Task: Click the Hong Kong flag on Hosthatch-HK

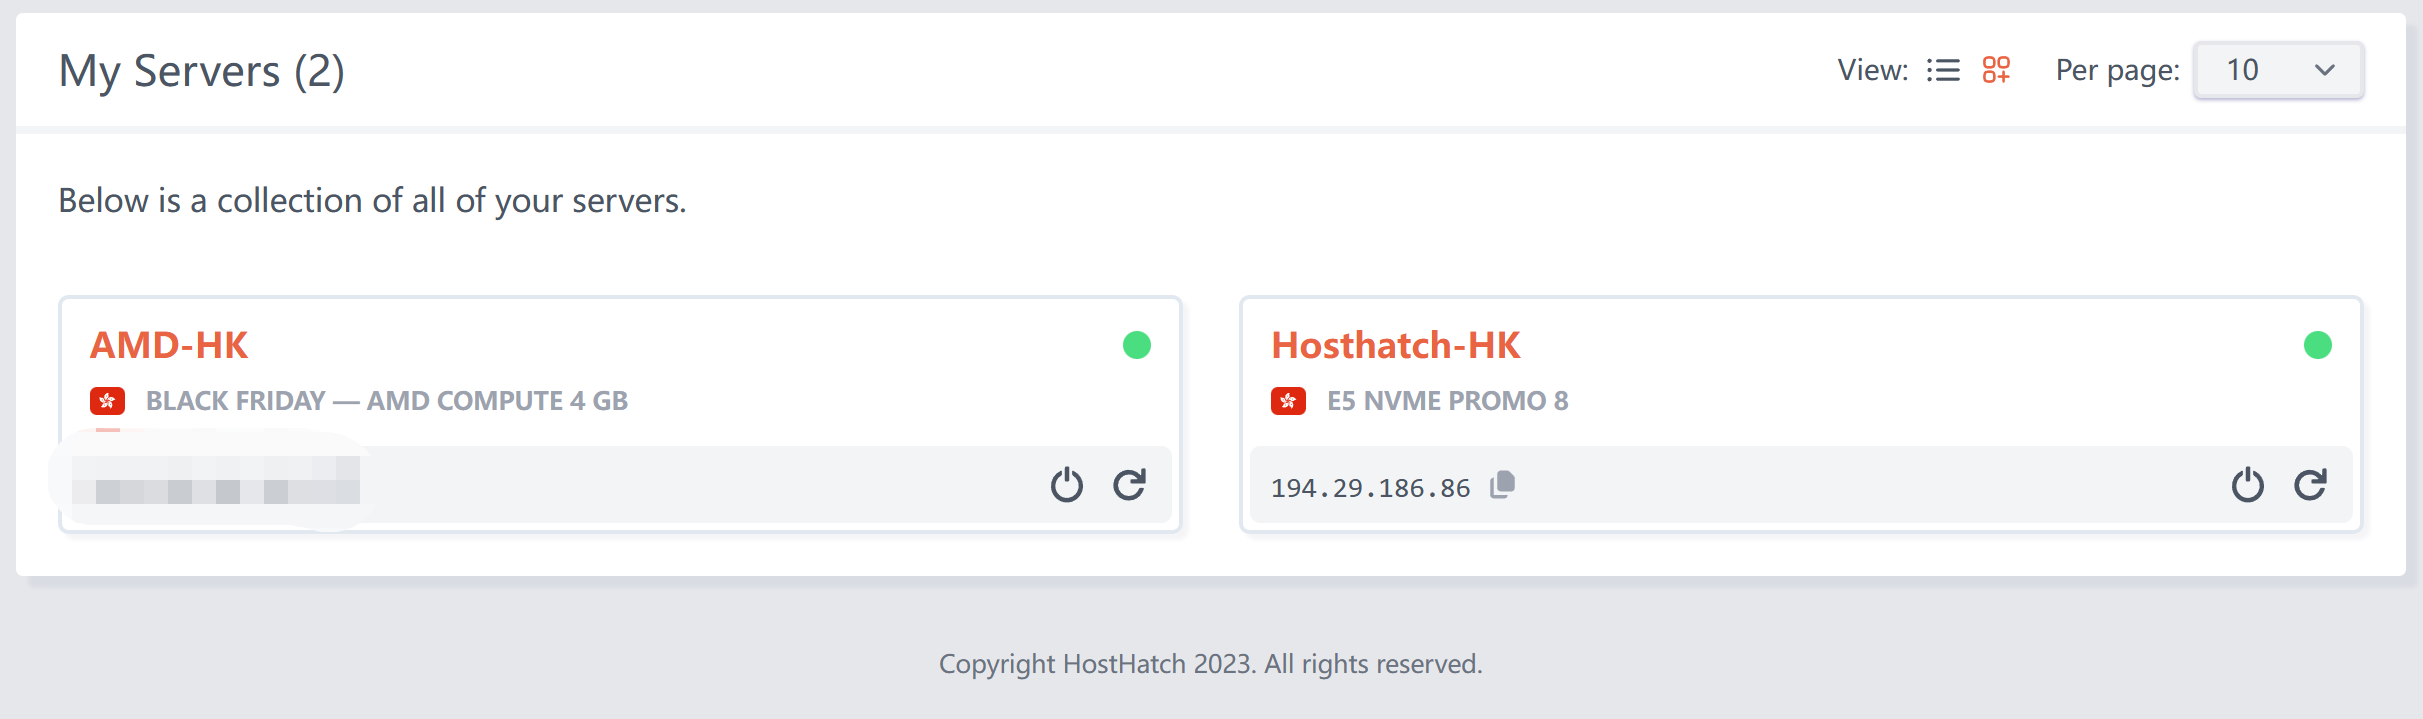Action: point(1288,401)
